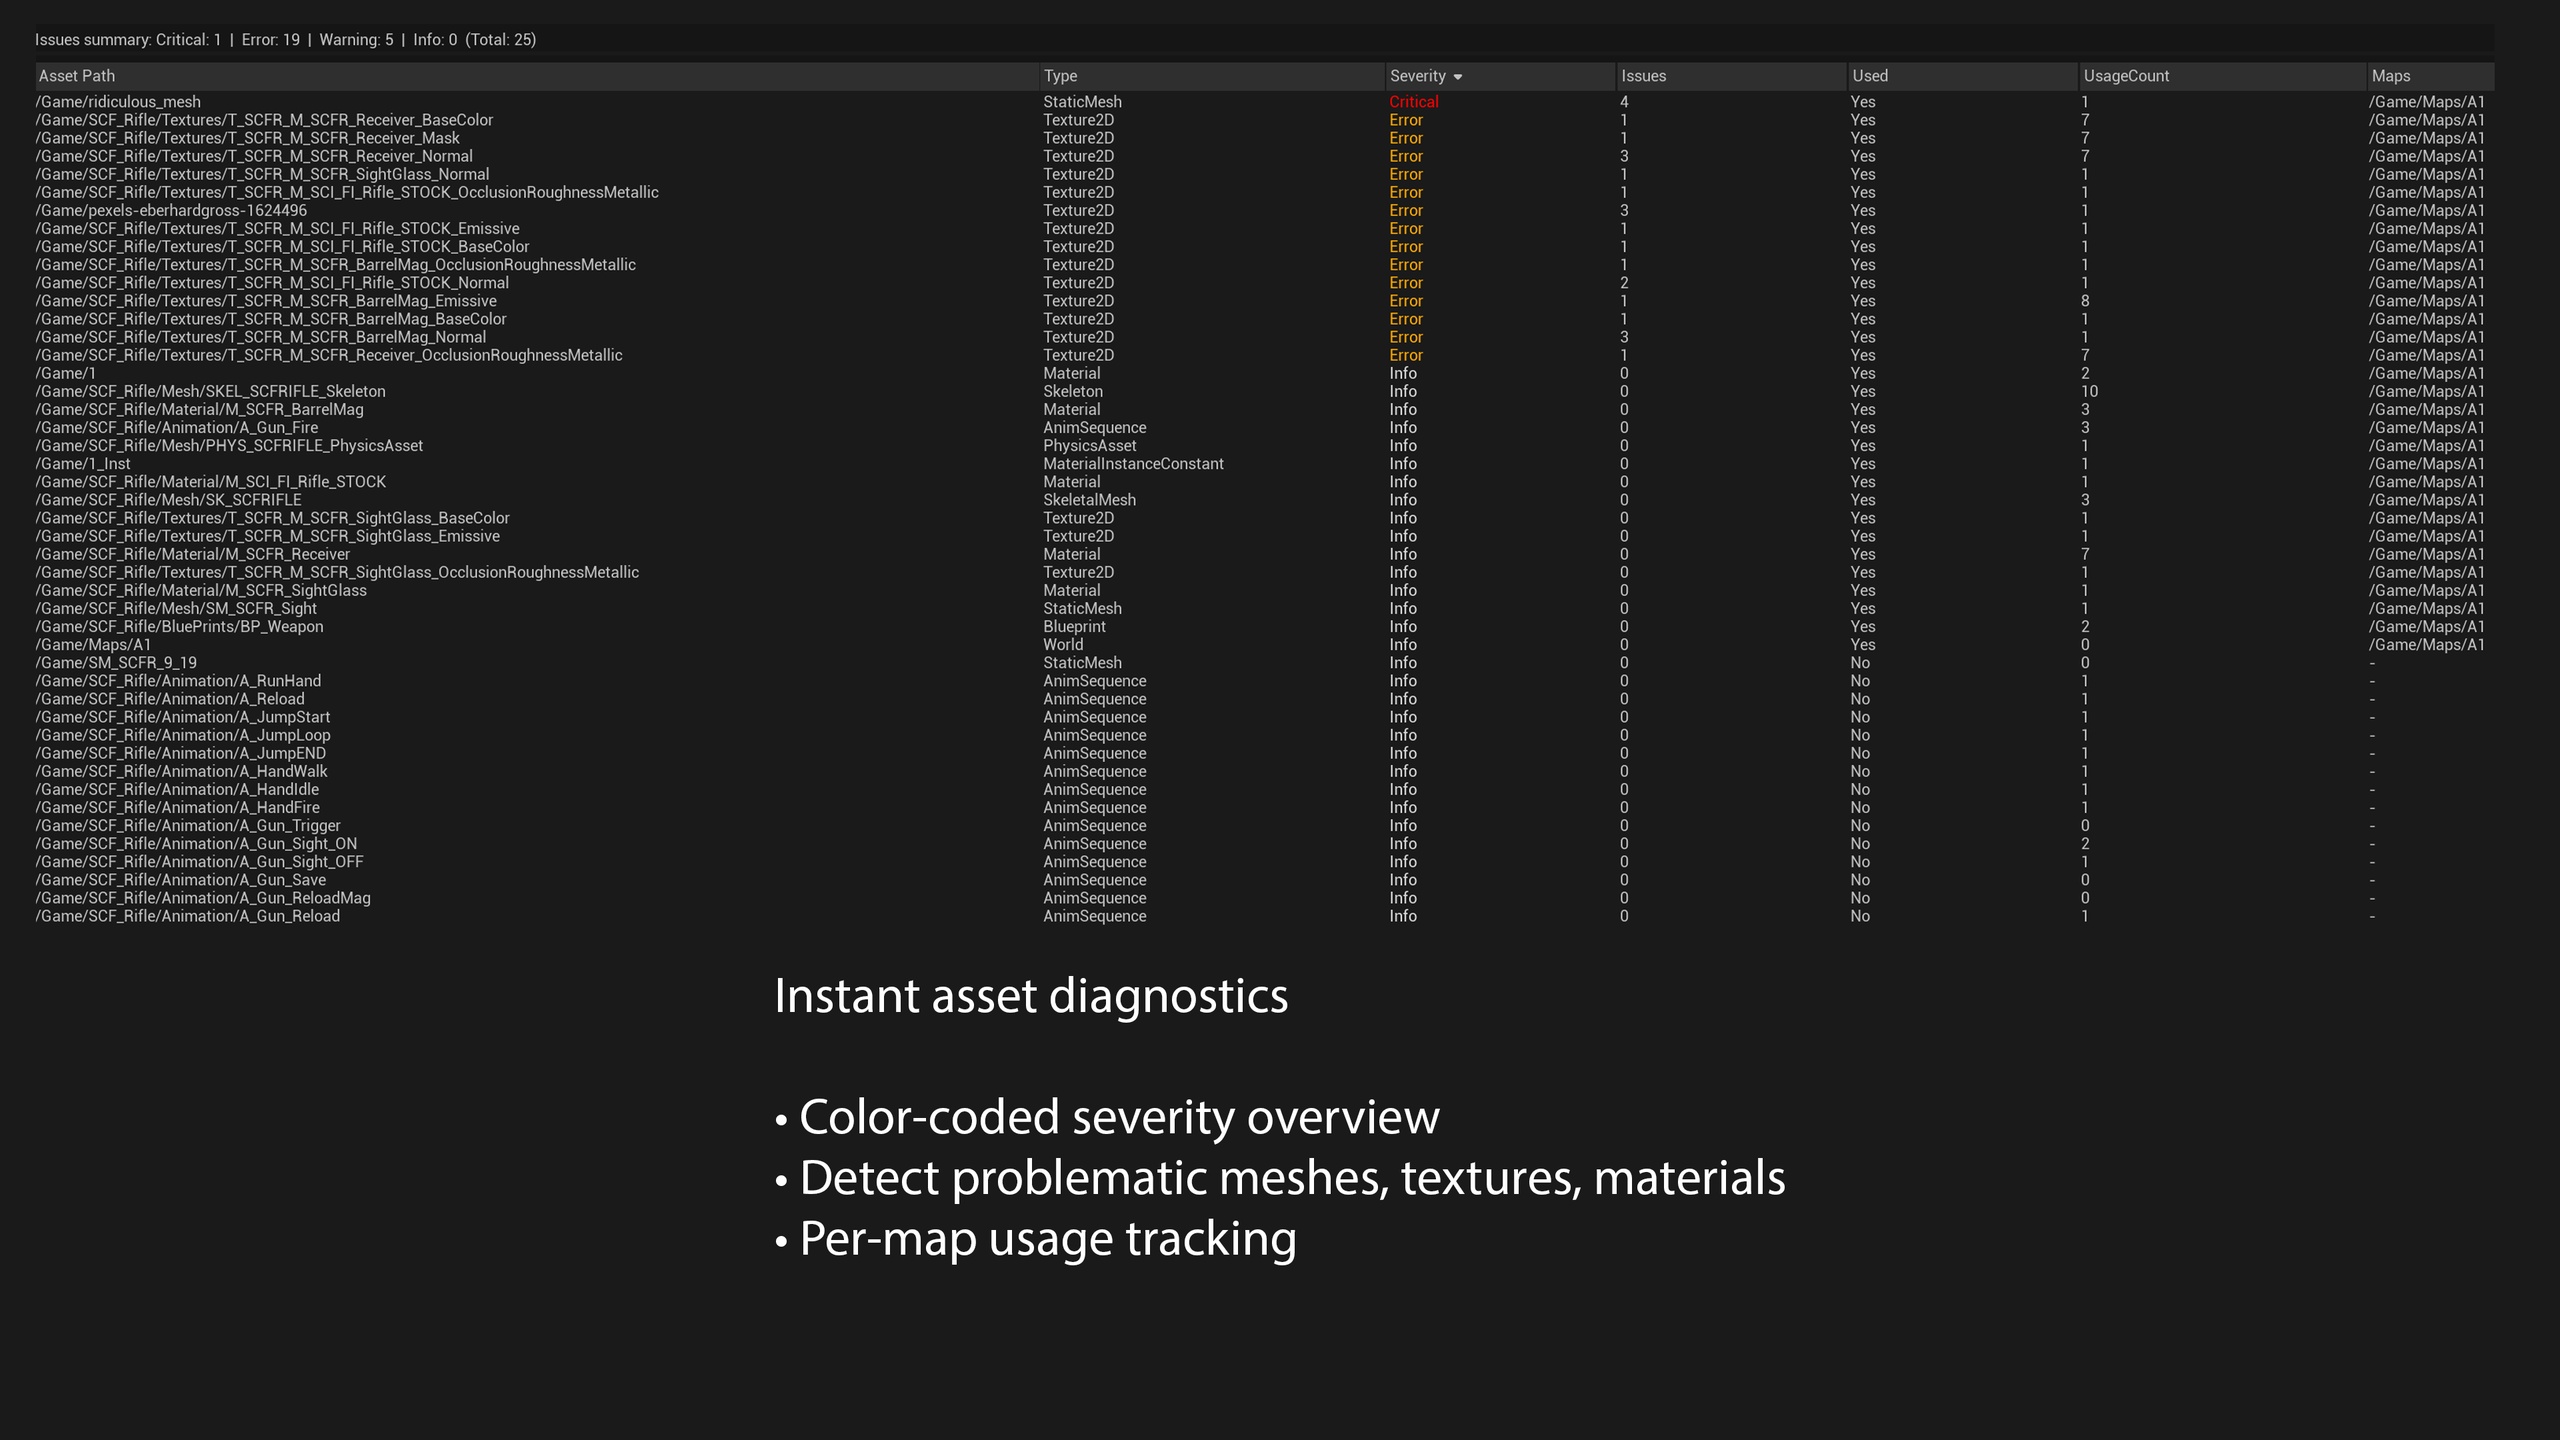This screenshot has width=2560, height=1440.
Task: Select the A_JumpLoop animation row
Action: [1264, 735]
